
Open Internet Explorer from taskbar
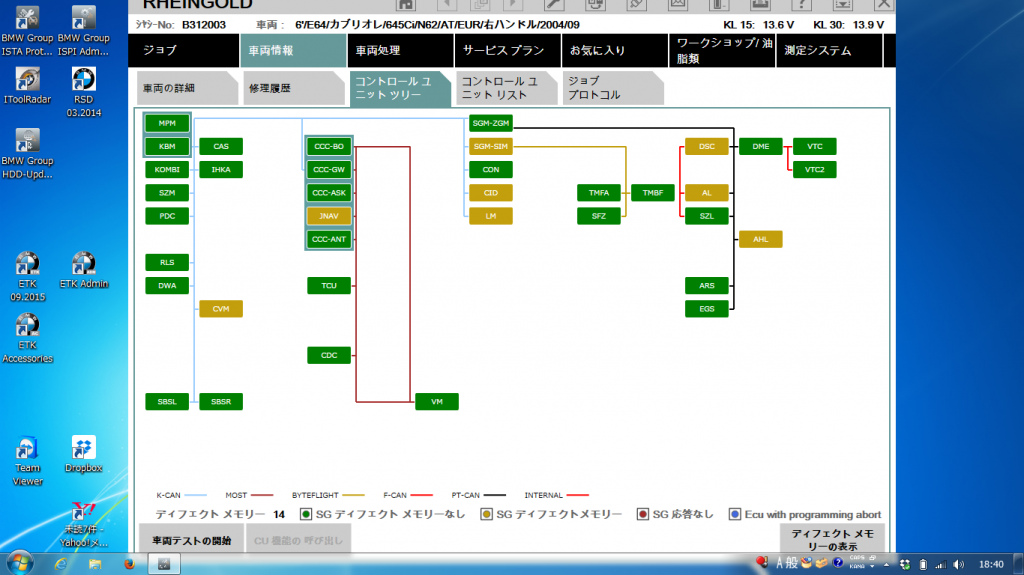61,564
